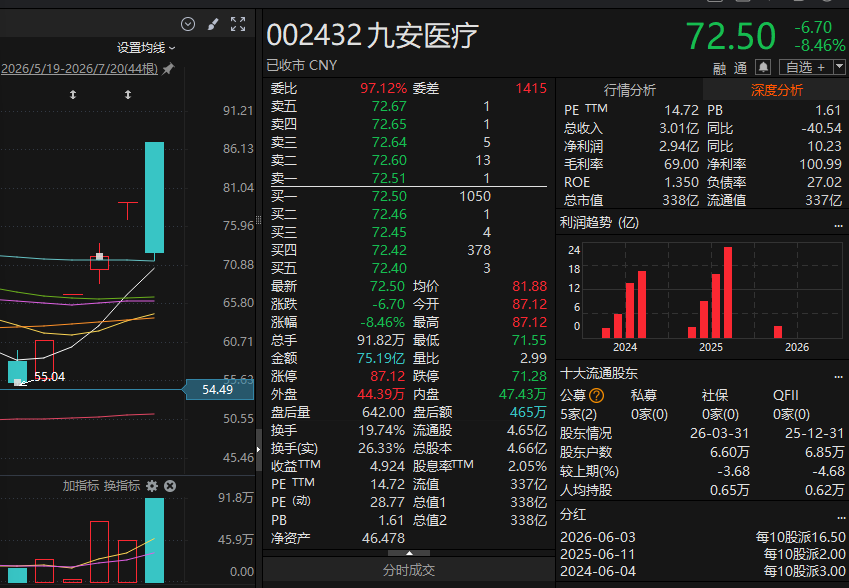
Task: Click the 加指标 add indicator button
Action: [x=81, y=486]
